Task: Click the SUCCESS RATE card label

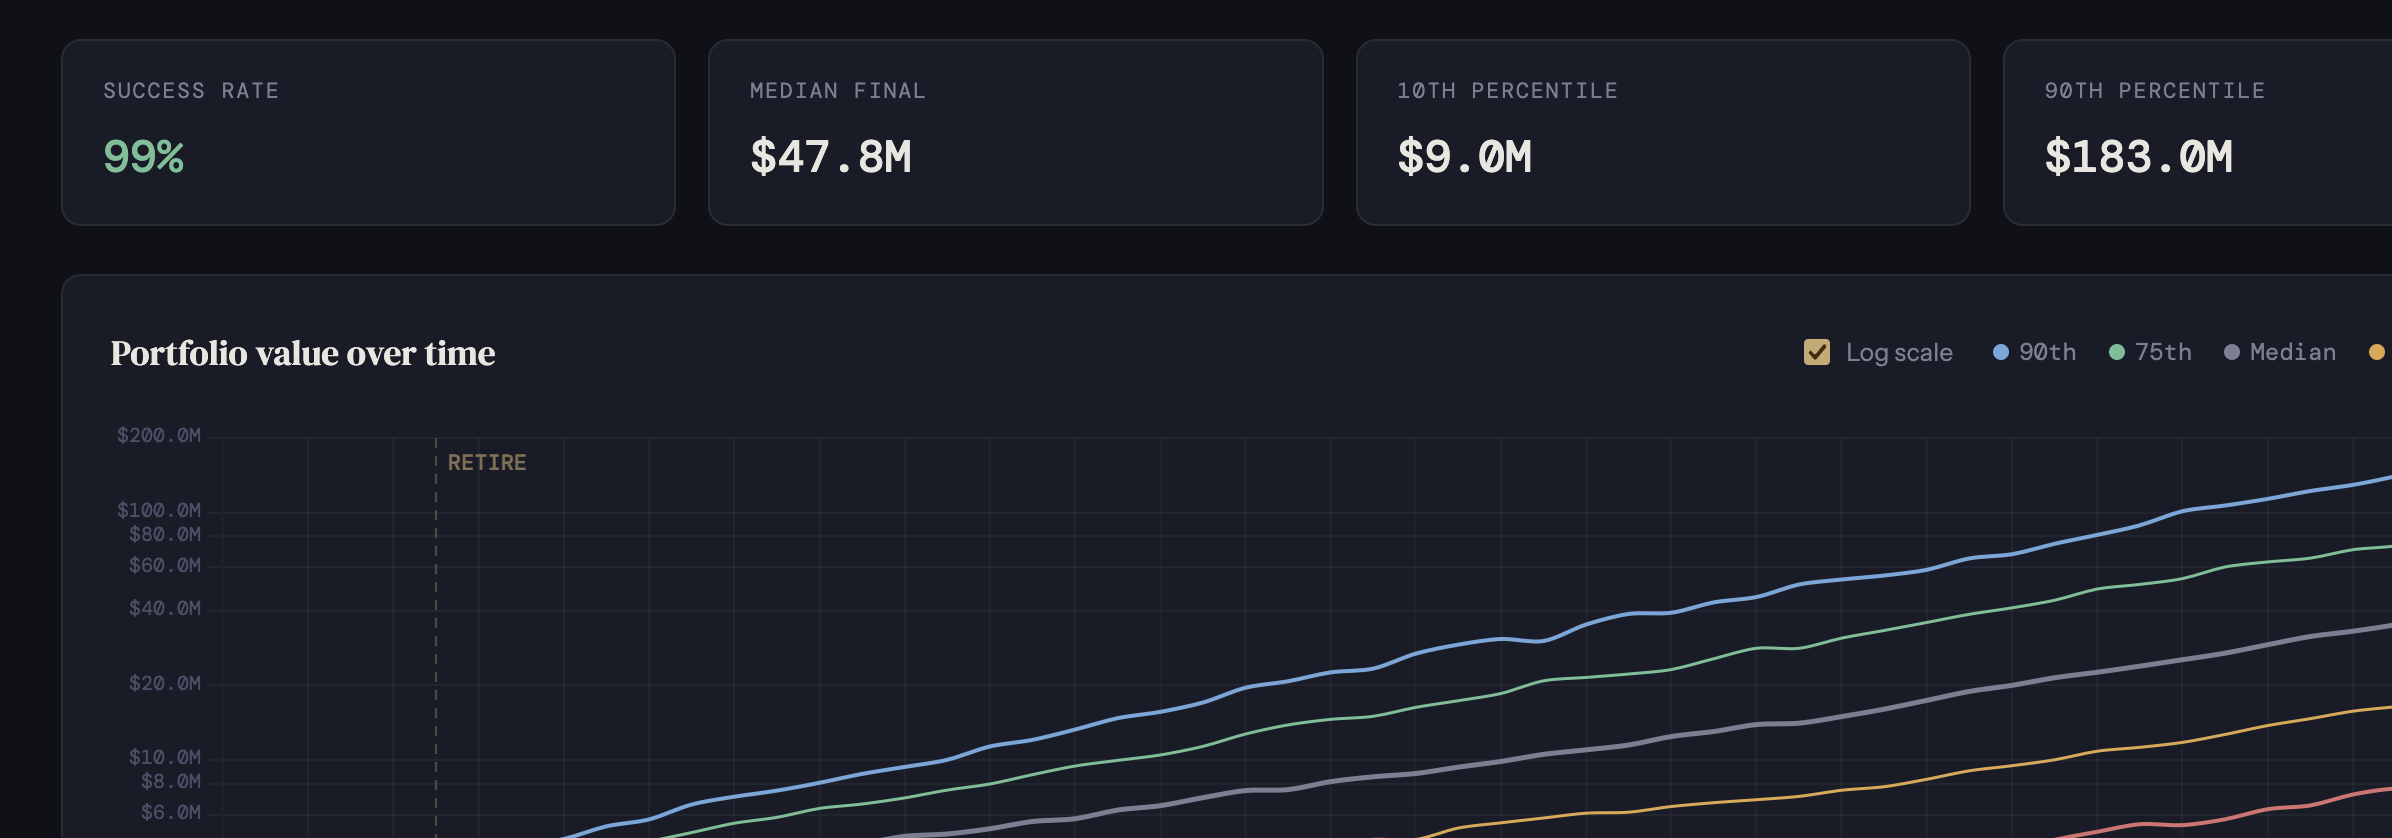Action: (191, 91)
